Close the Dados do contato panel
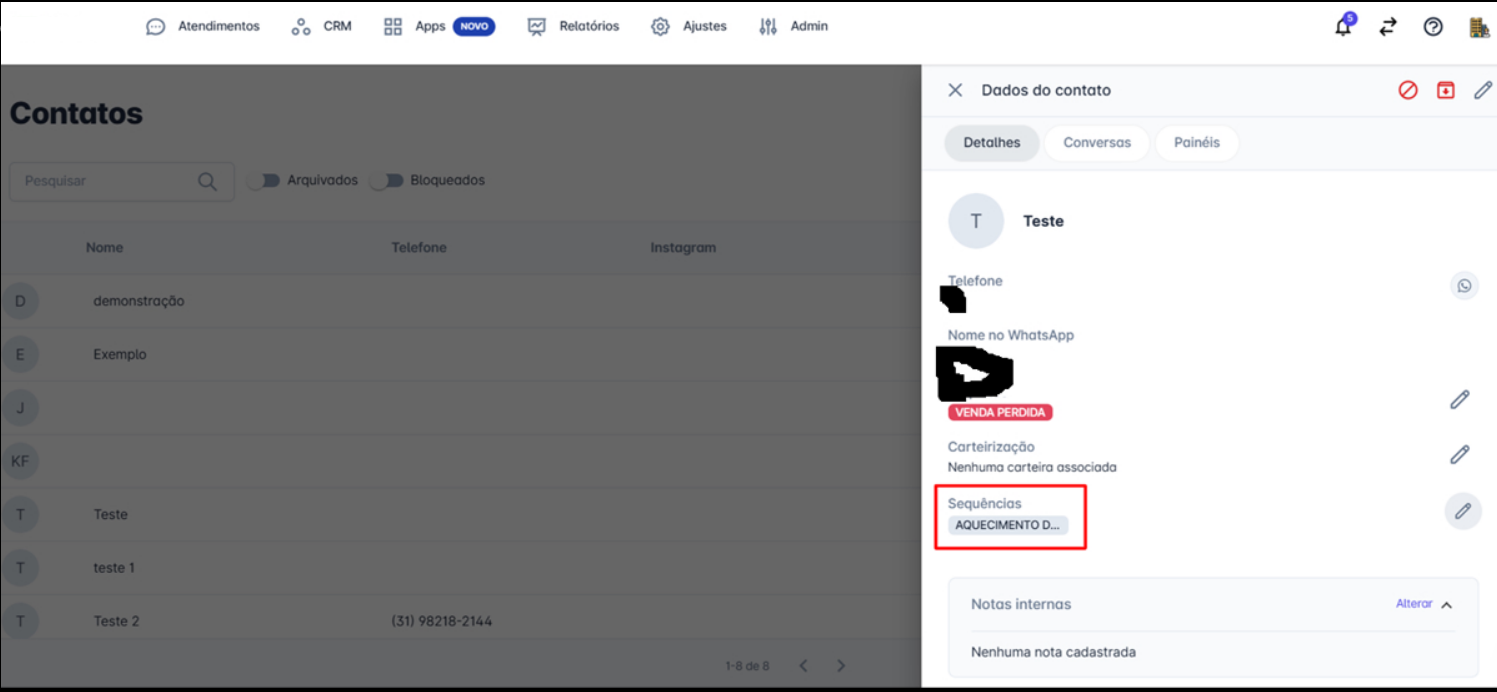Viewport: 1497px width, 692px height. point(955,90)
